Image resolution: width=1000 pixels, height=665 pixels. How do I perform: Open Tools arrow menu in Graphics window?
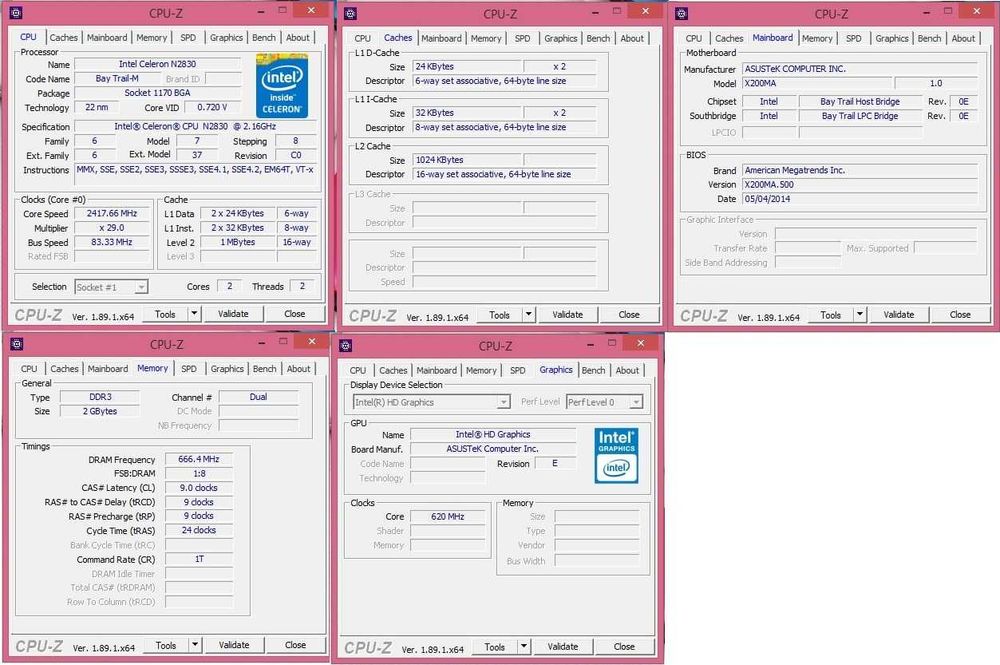[x=524, y=647]
